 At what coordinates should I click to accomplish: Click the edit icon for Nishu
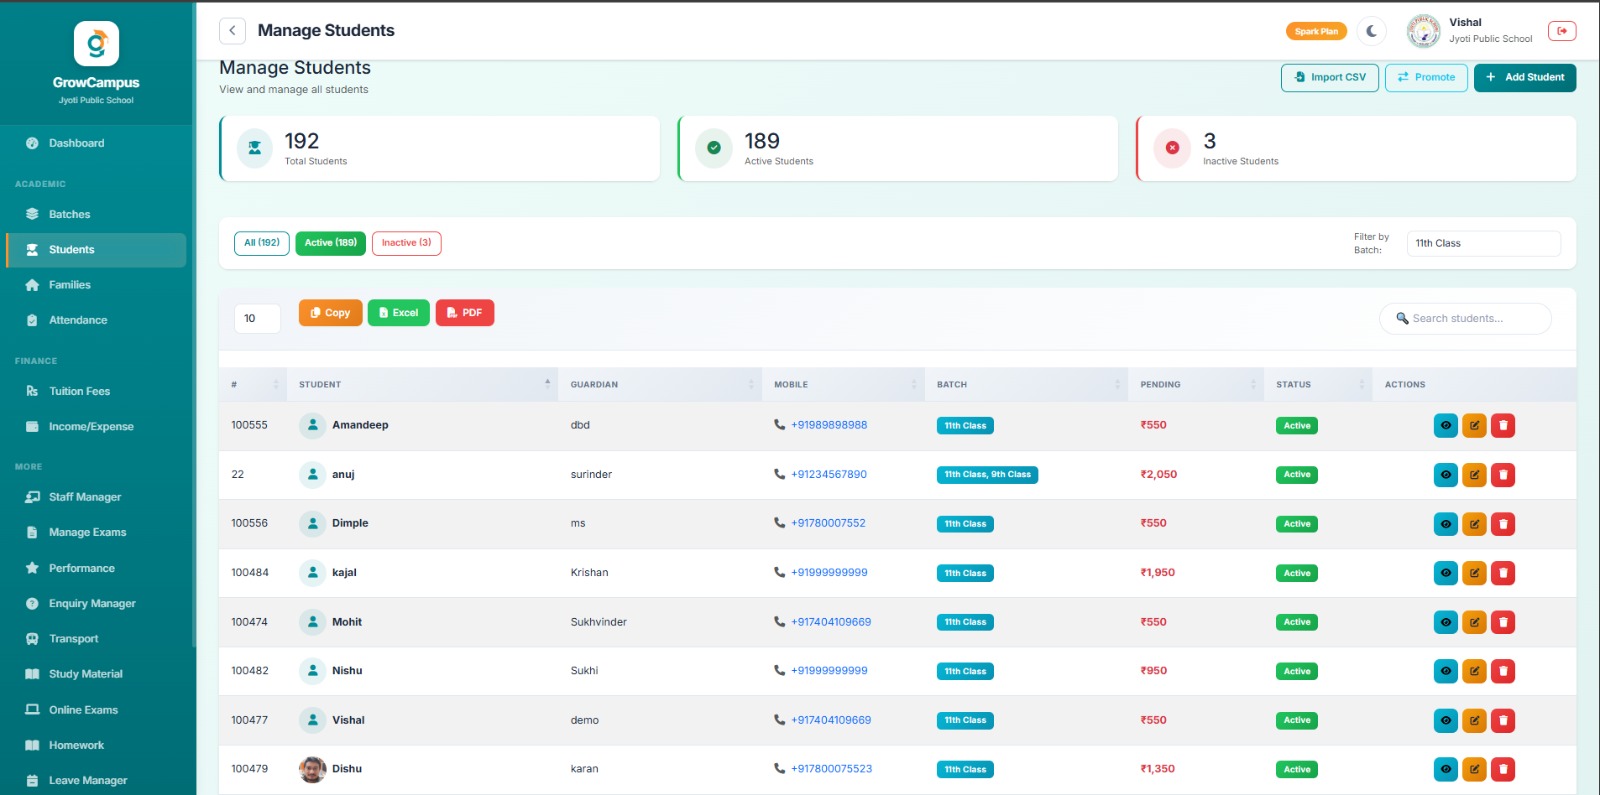tap(1474, 671)
